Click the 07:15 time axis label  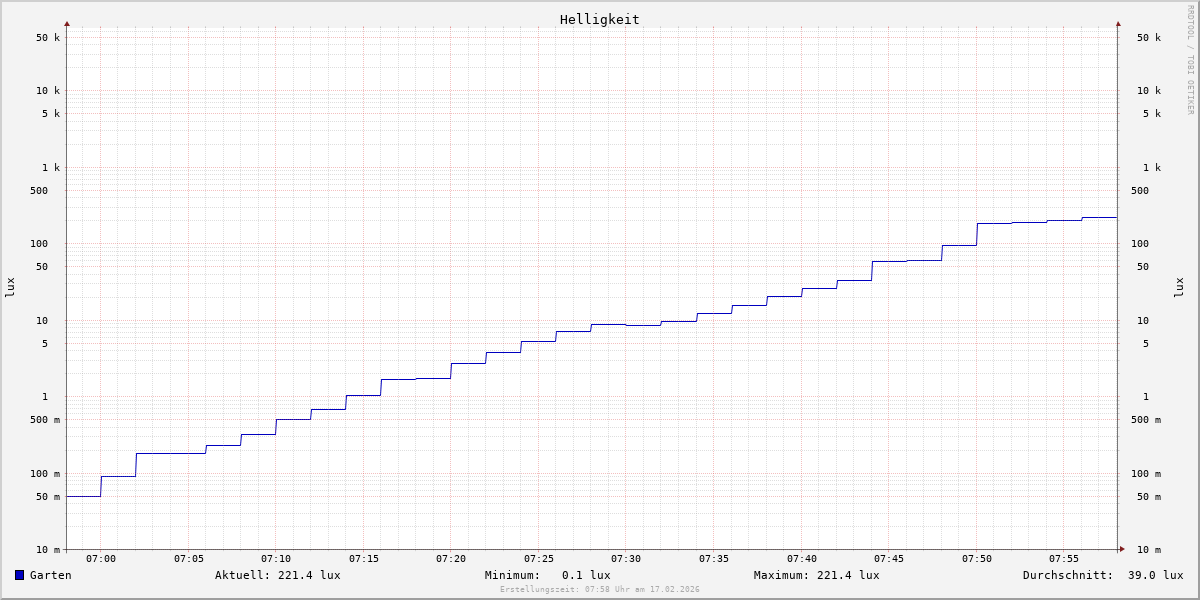[x=364, y=559]
